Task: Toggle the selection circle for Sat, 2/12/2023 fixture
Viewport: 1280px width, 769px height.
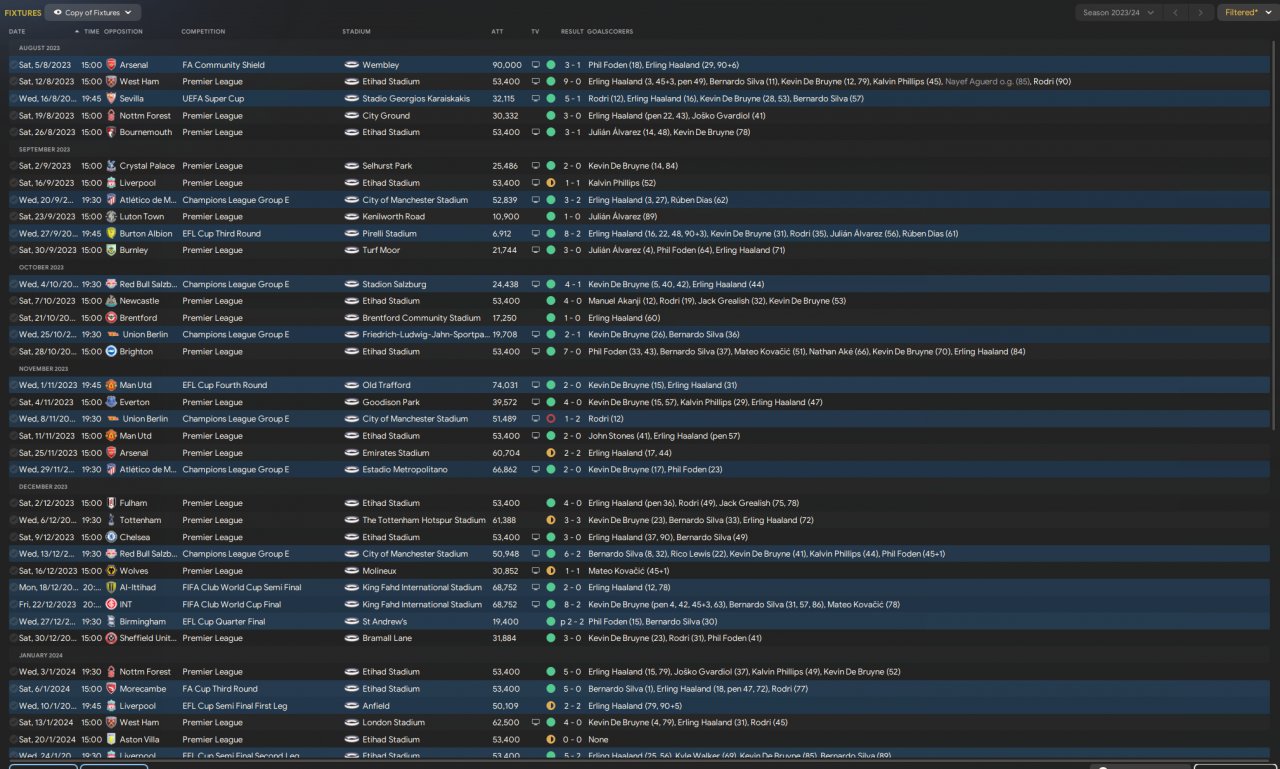Action: pos(13,503)
